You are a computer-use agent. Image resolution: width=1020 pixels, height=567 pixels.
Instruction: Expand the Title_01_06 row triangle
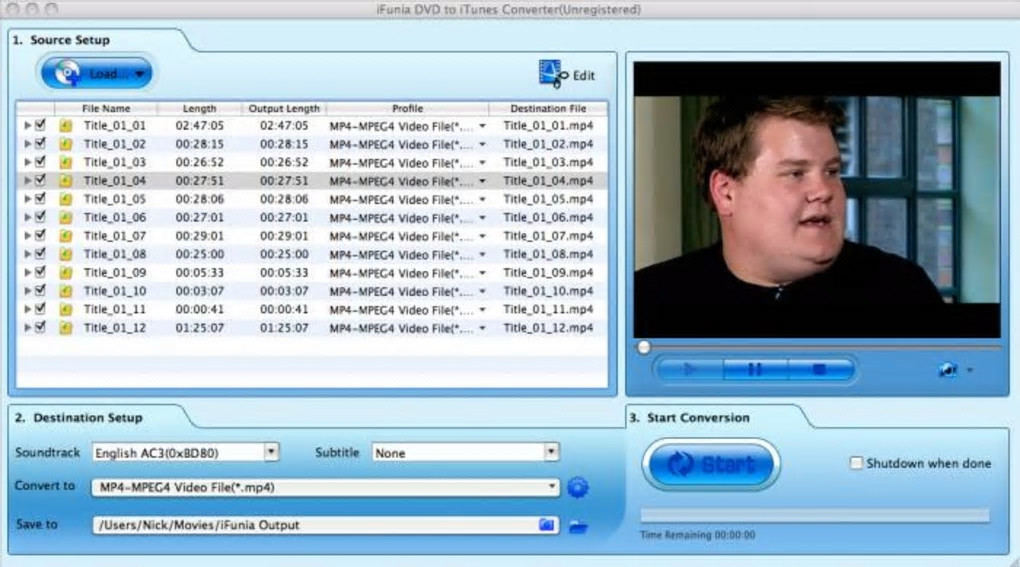27,217
